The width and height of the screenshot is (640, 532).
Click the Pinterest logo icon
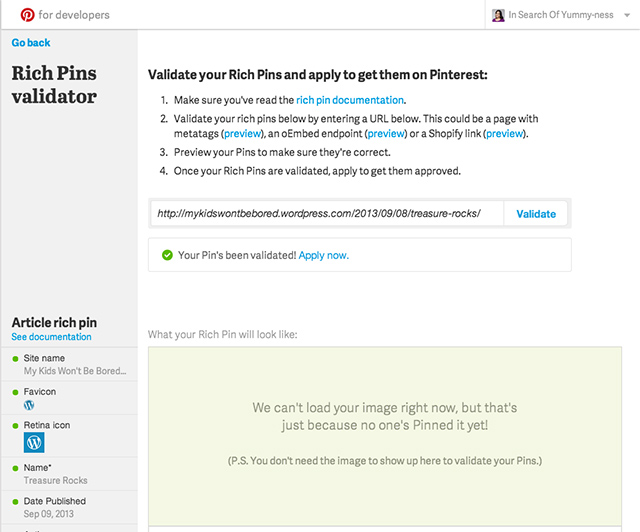pos(27,15)
